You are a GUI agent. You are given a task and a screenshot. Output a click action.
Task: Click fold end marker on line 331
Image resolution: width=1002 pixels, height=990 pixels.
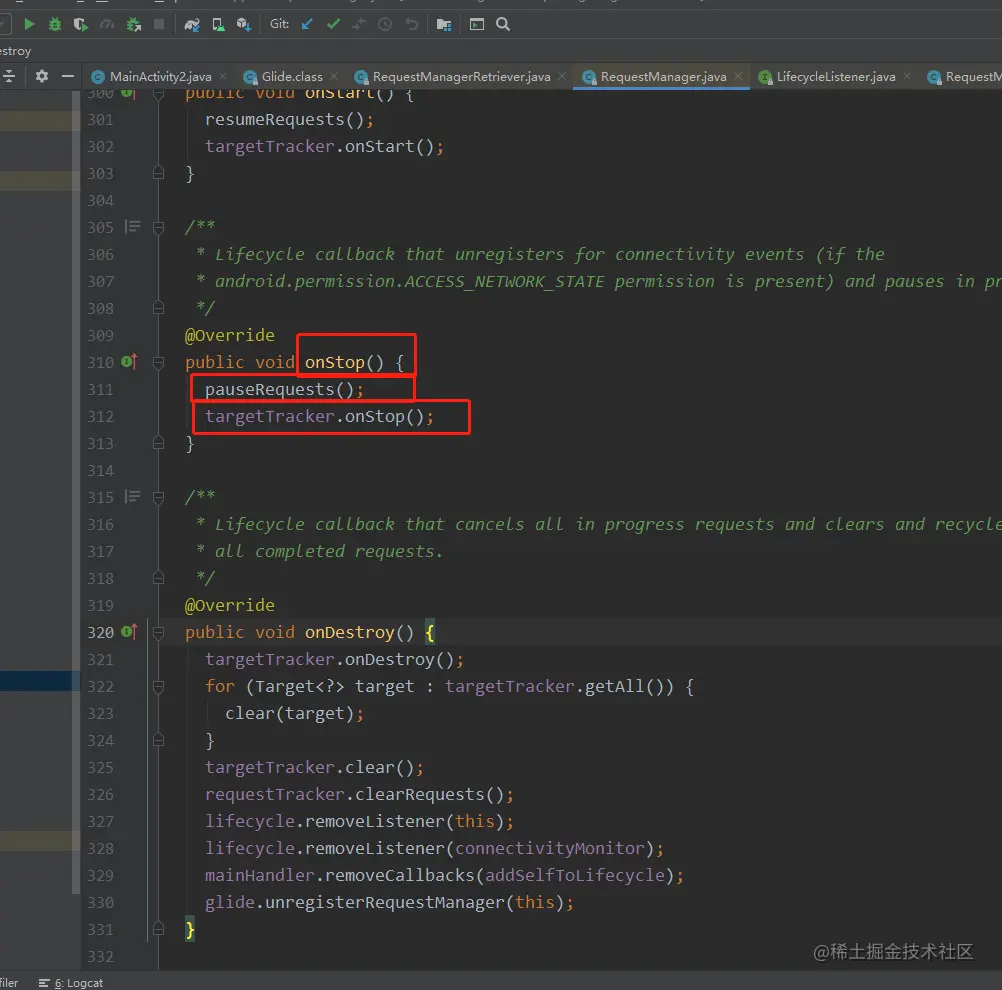(x=158, y=928)
